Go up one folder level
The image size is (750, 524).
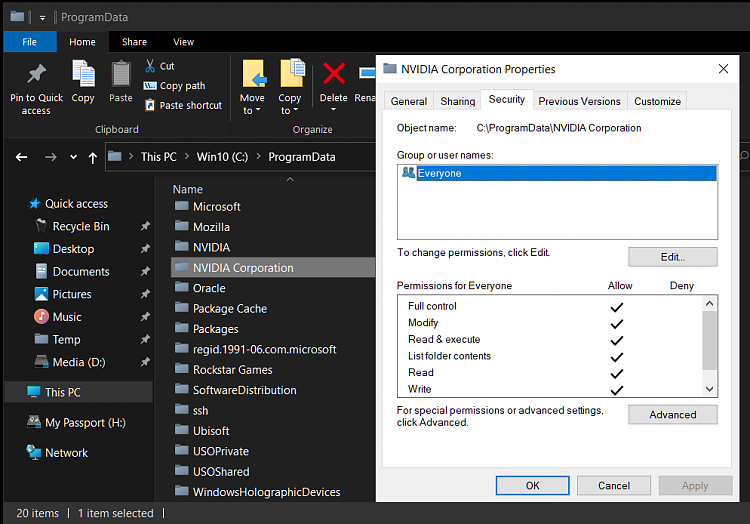[93, 157]
